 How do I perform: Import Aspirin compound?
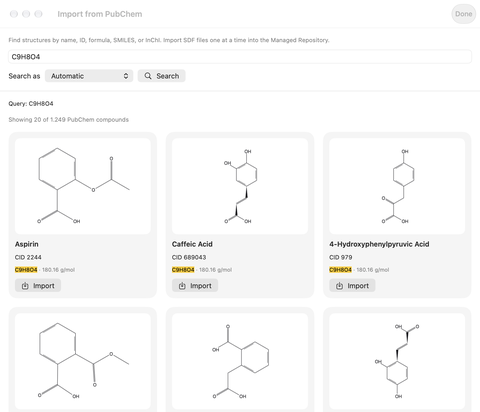coord(38,286)
